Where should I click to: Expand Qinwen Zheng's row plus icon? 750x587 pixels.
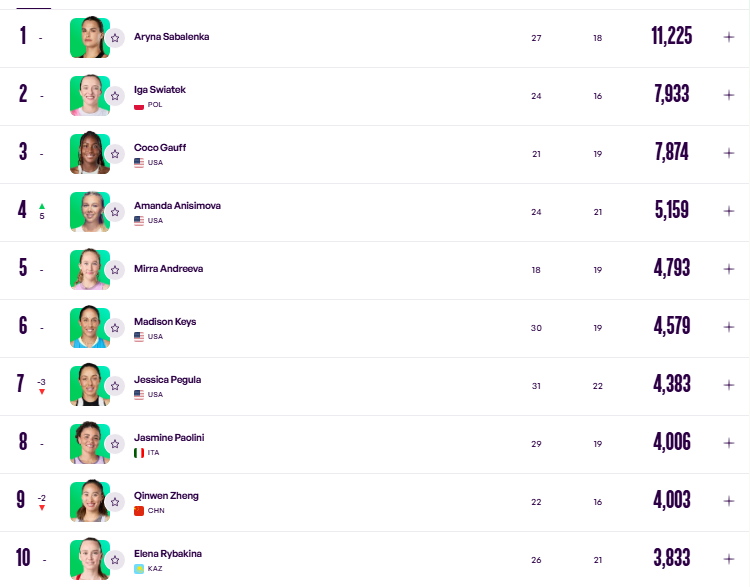[728, 501]
